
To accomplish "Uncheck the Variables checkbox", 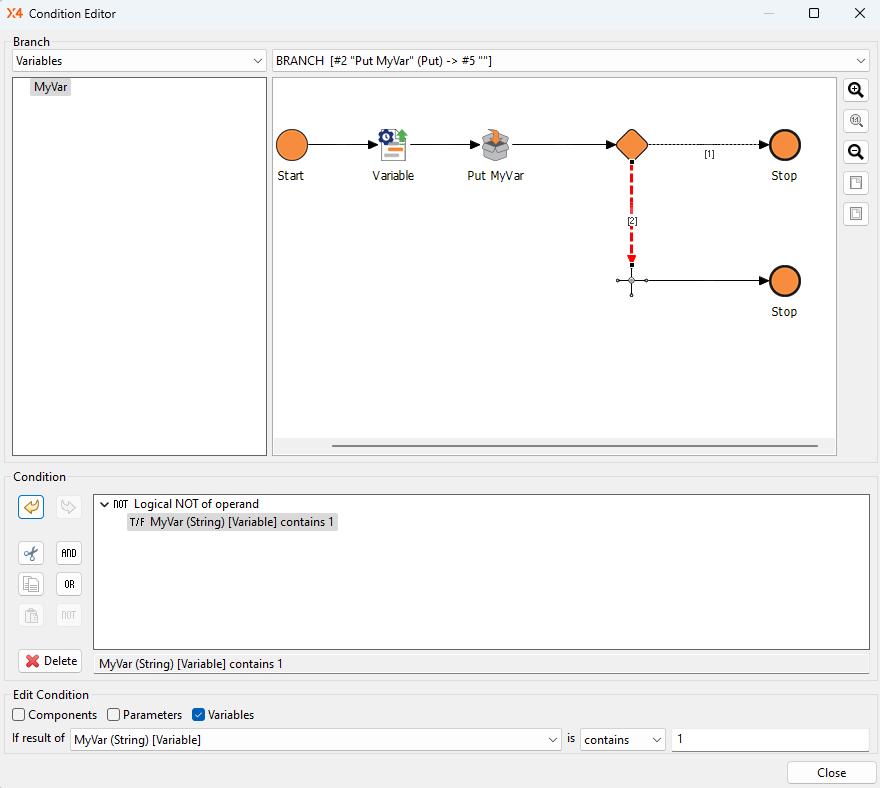I will [x=198, y=715].
